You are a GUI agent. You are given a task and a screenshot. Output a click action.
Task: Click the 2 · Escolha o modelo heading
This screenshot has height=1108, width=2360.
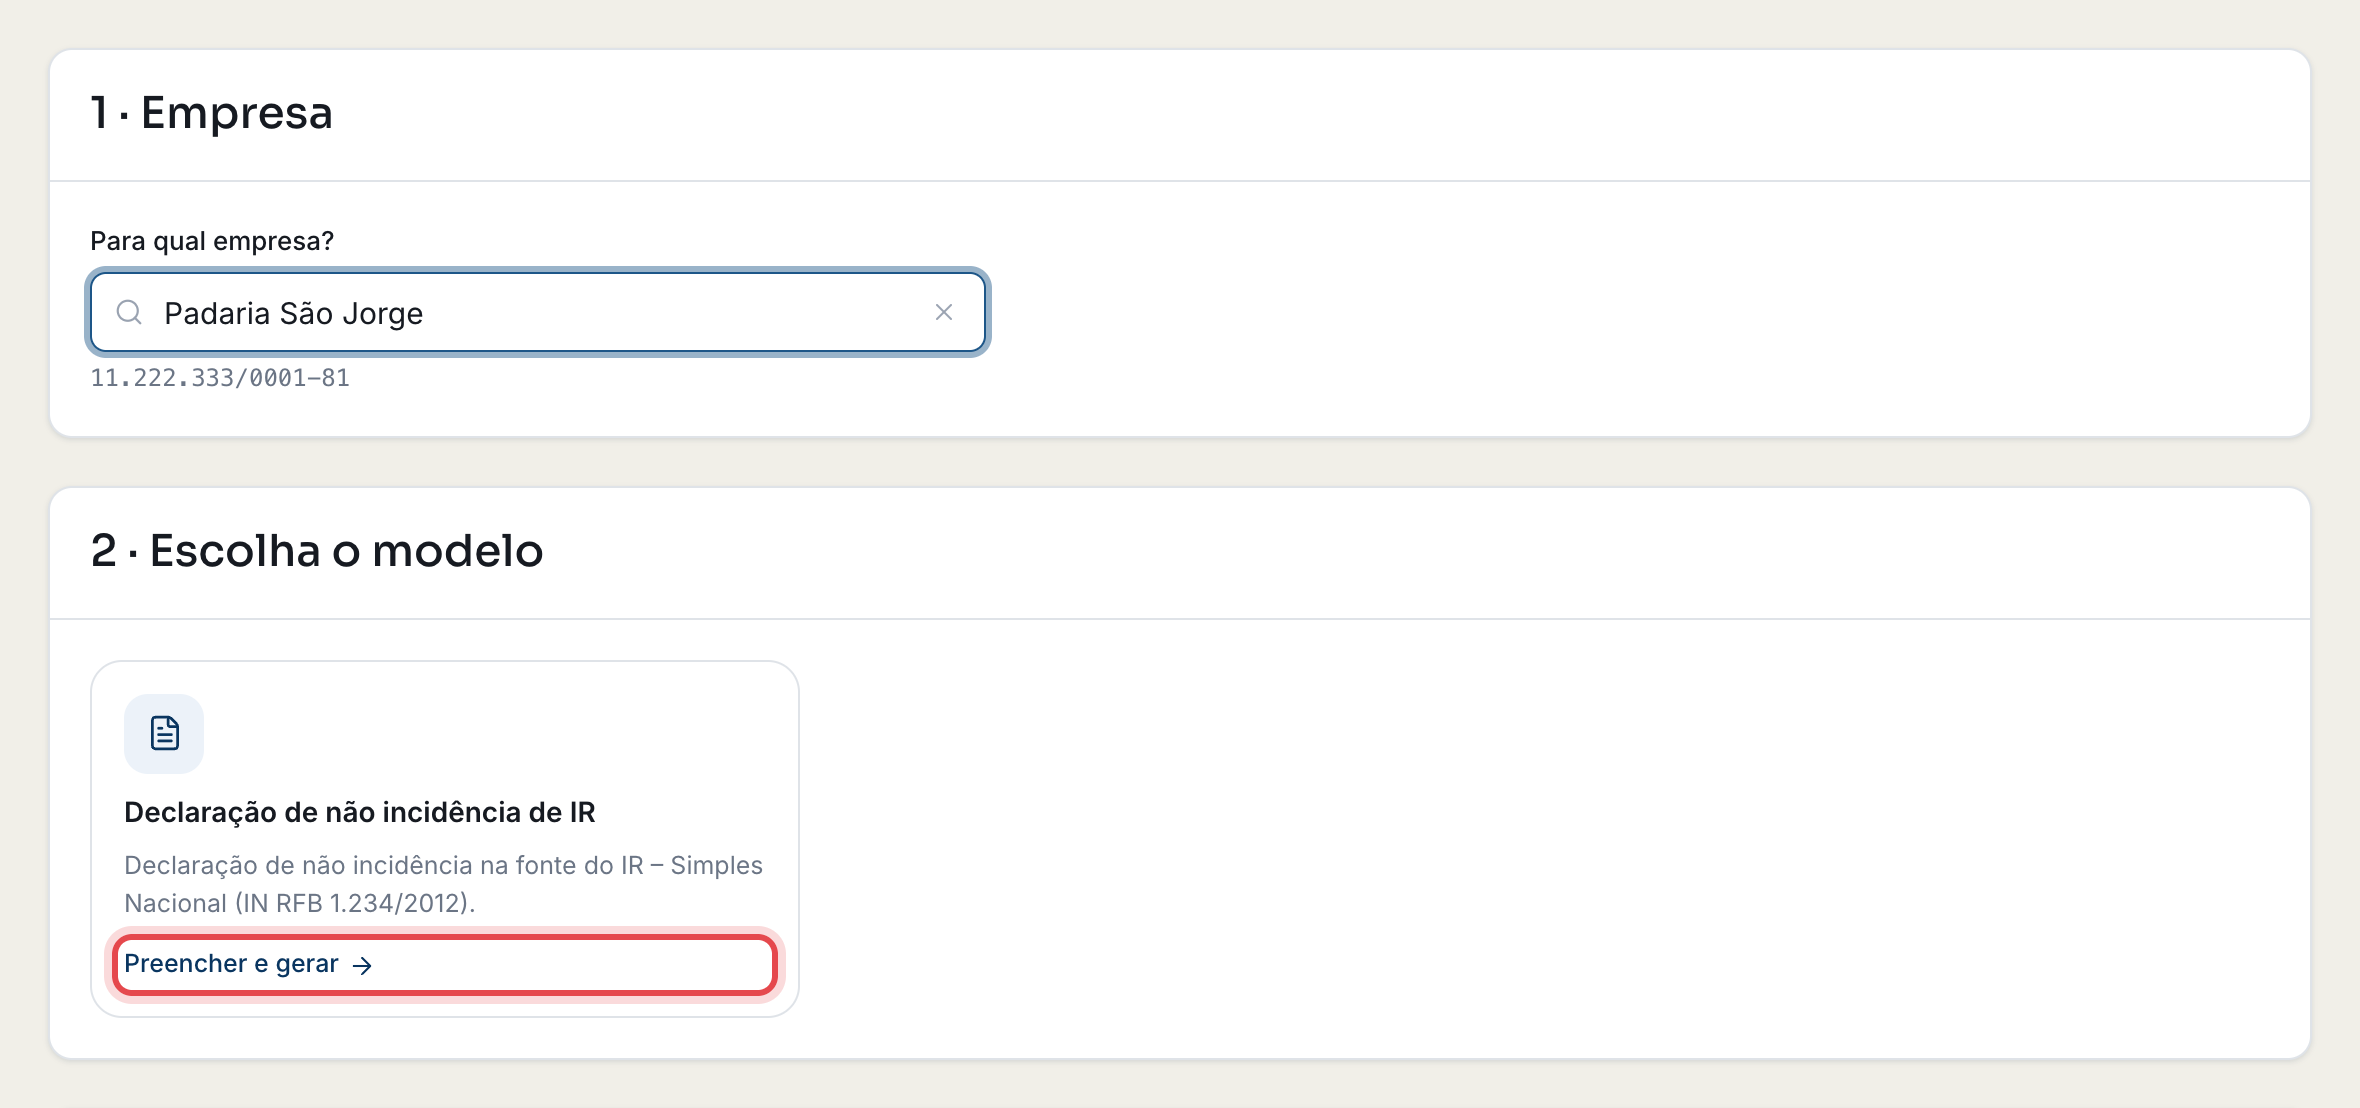317,551
